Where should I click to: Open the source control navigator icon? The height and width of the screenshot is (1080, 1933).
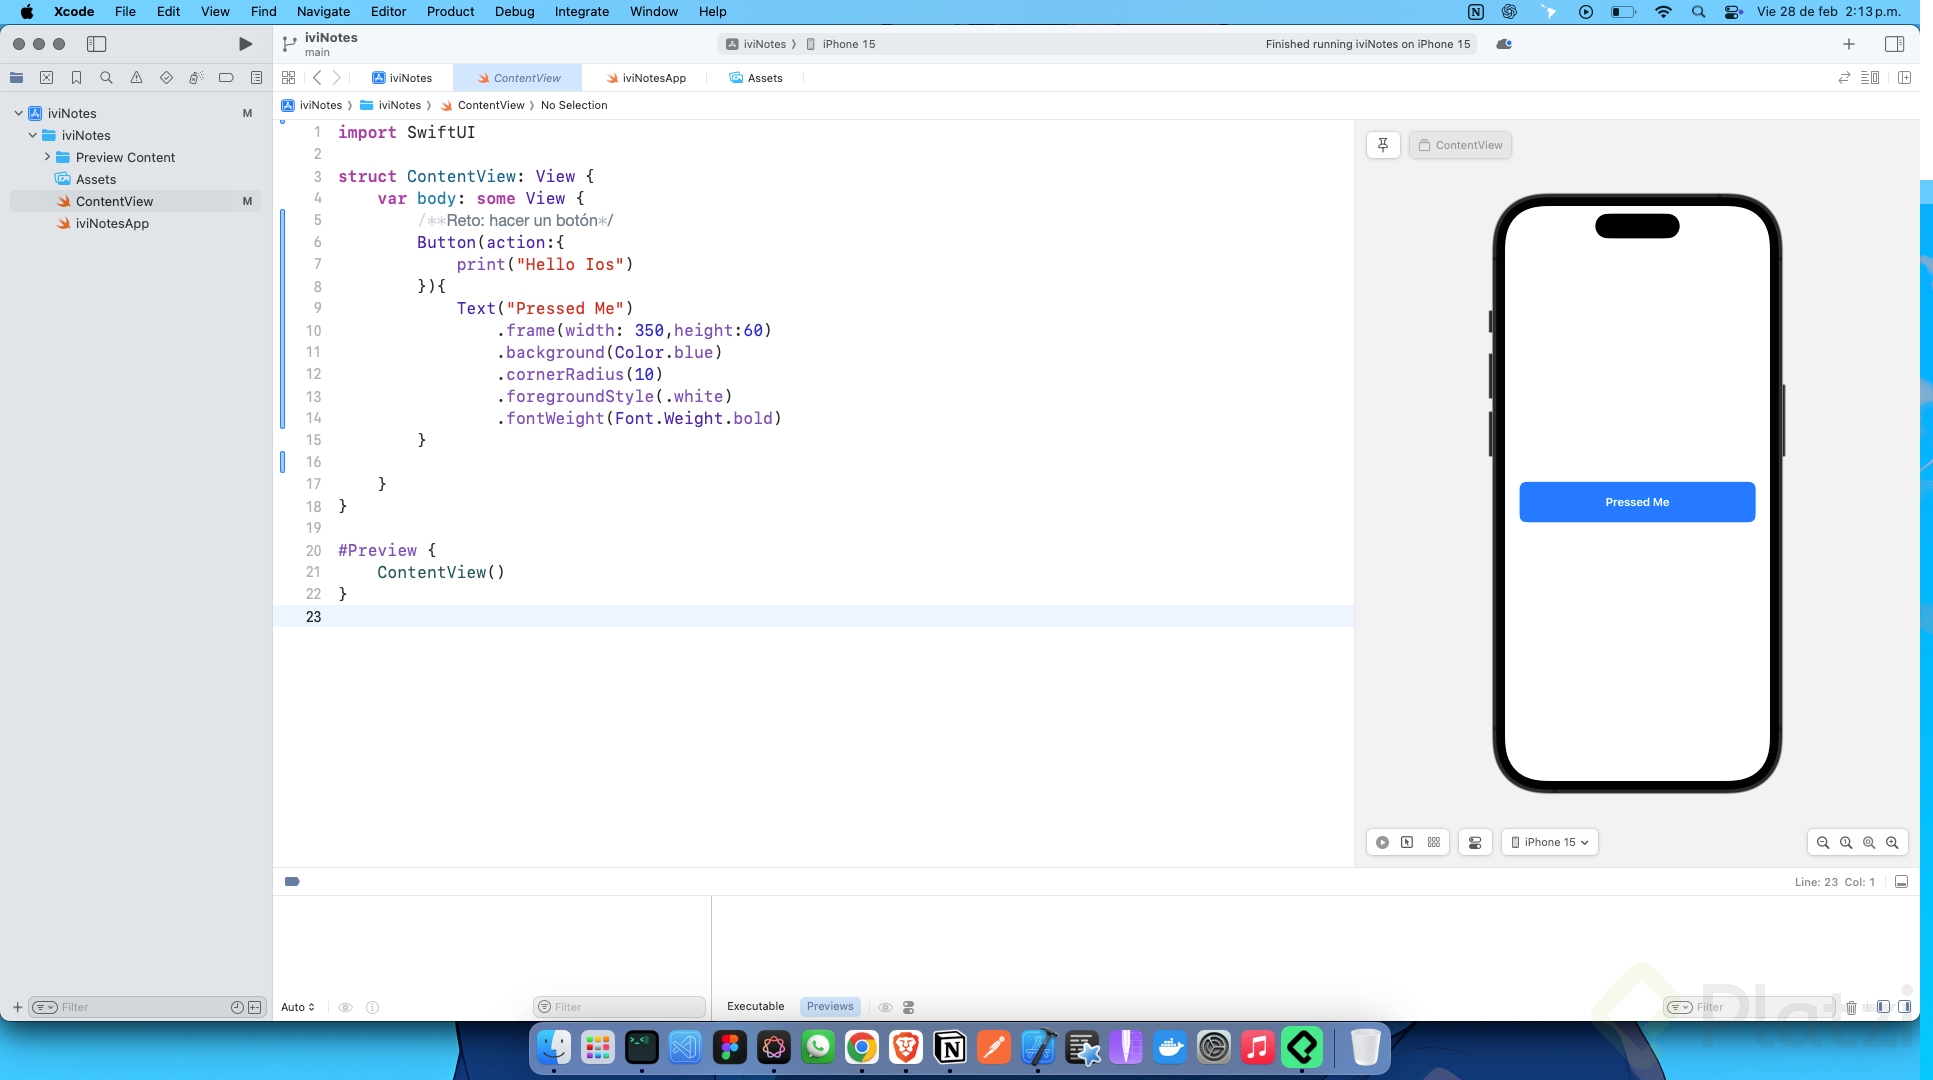46,78
